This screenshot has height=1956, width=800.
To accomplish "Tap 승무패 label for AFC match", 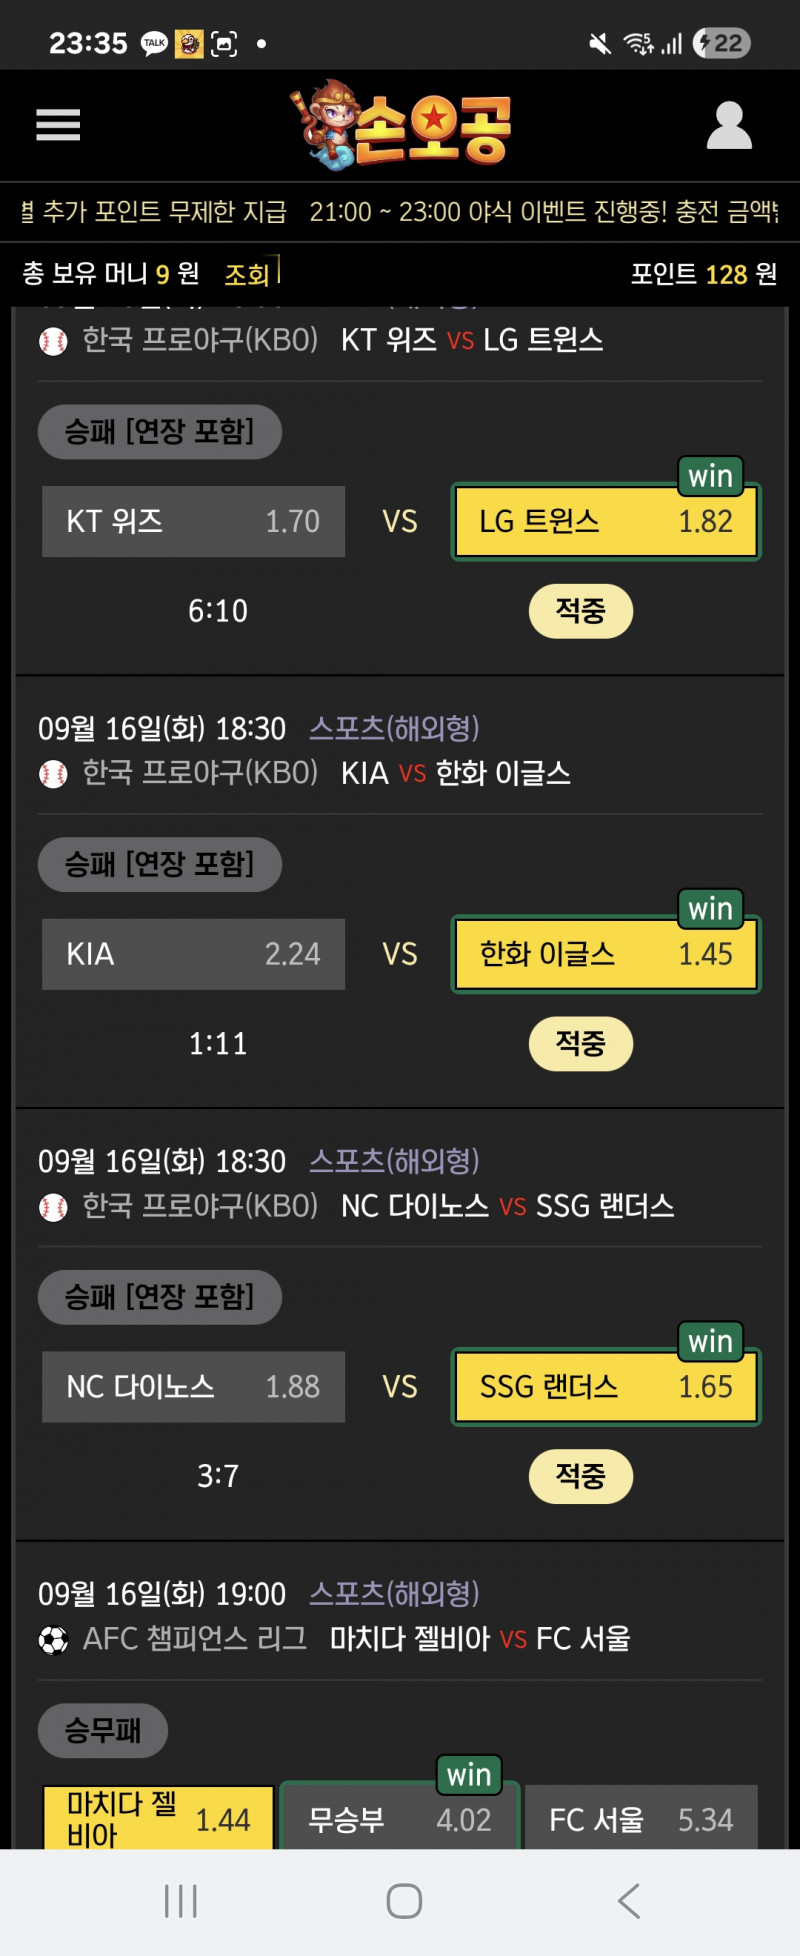I will (103, 1730).
